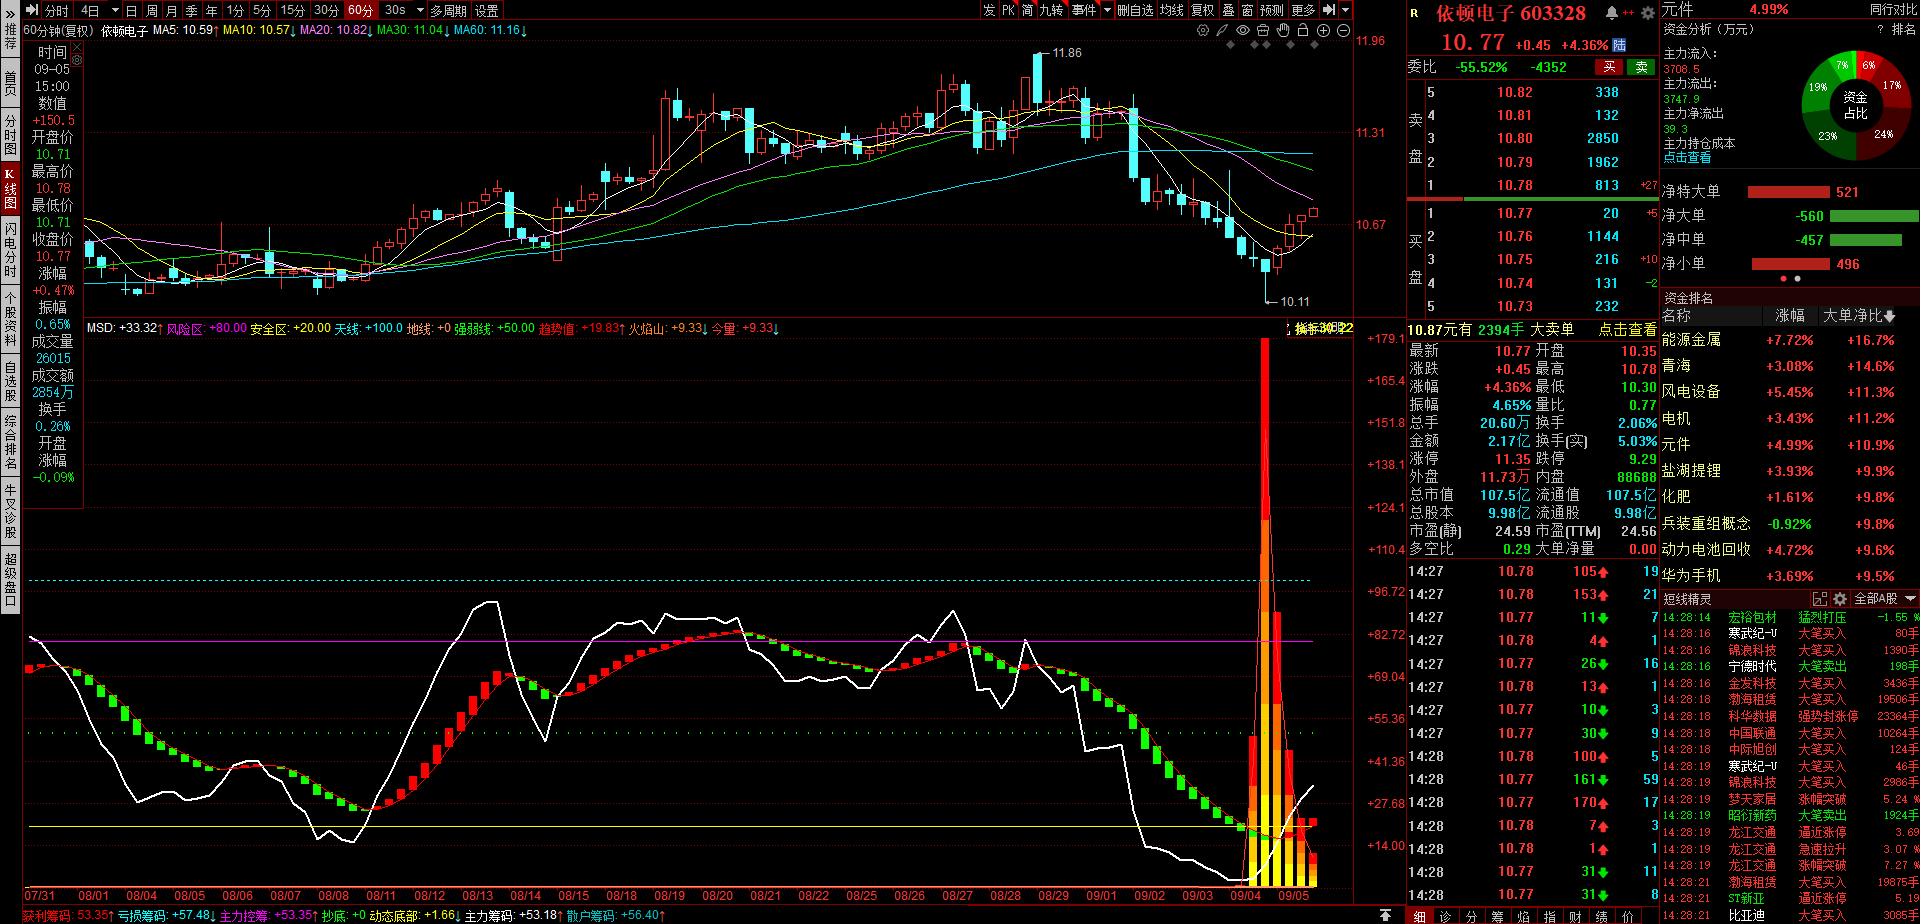Toggle 均线 moving averages display
Image resolution: width=1920 pixels, height=924 pixels.
point(1172,10)
